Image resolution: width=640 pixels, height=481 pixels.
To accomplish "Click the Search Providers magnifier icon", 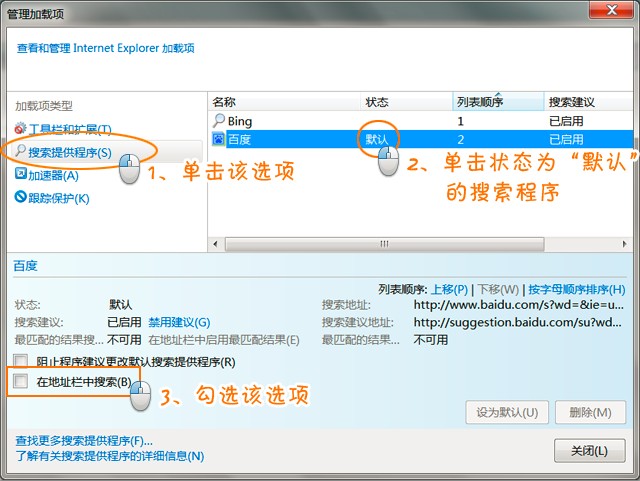I will pos(20,153).
